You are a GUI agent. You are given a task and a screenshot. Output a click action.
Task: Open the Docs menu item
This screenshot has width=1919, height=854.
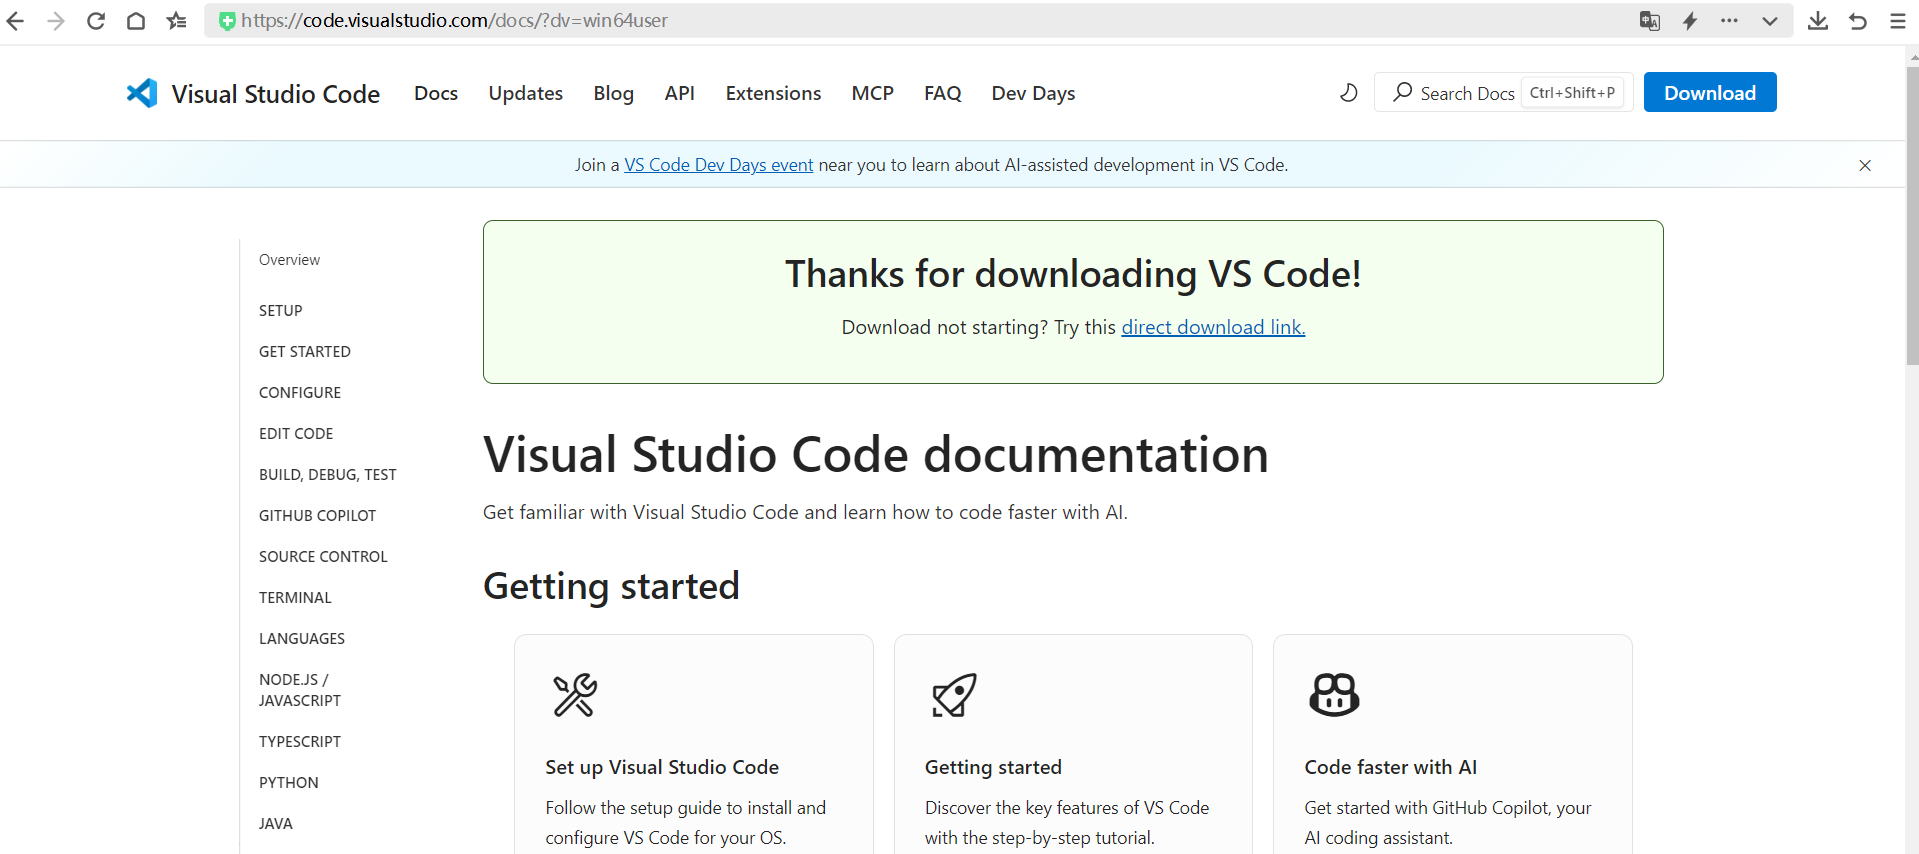tap(436, 93)
